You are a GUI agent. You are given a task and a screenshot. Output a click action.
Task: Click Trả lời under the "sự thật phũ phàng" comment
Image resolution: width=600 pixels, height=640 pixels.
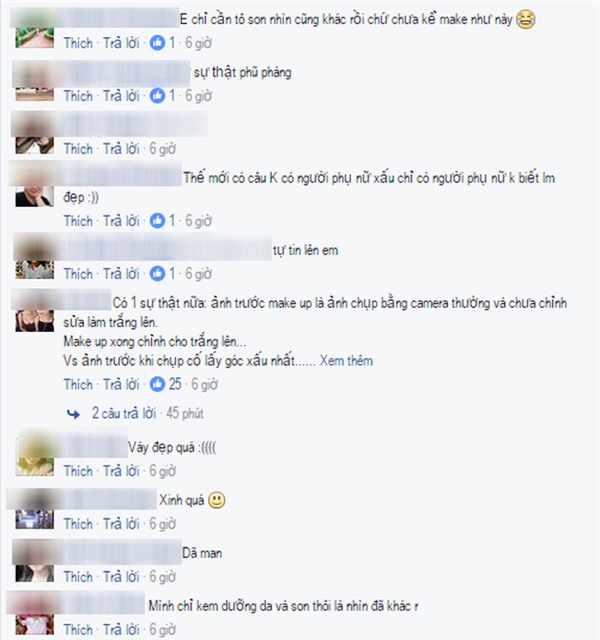tap(121, 96)
